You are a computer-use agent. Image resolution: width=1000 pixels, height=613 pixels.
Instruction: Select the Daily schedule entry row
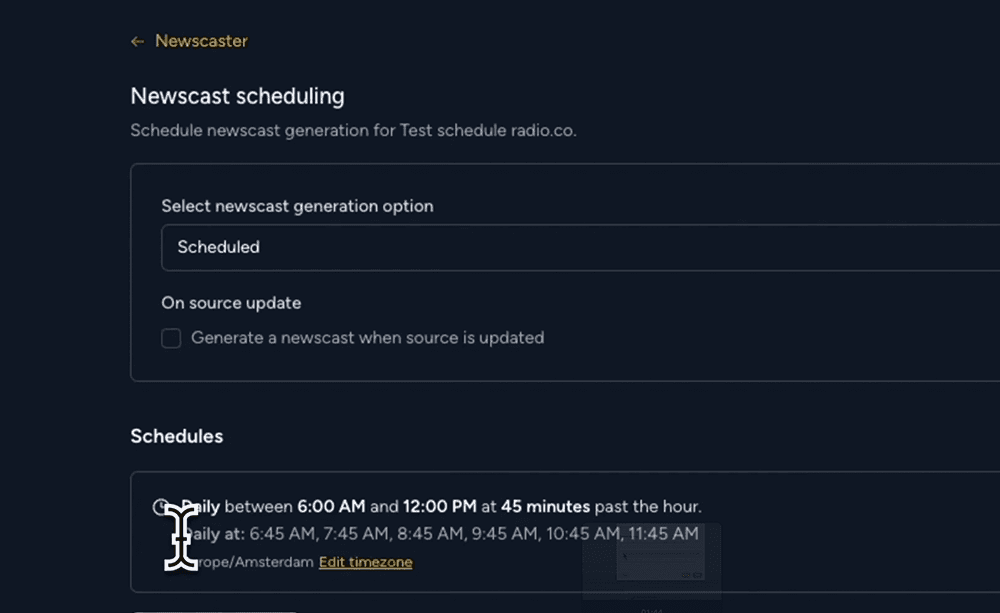[x=430, y=506]
